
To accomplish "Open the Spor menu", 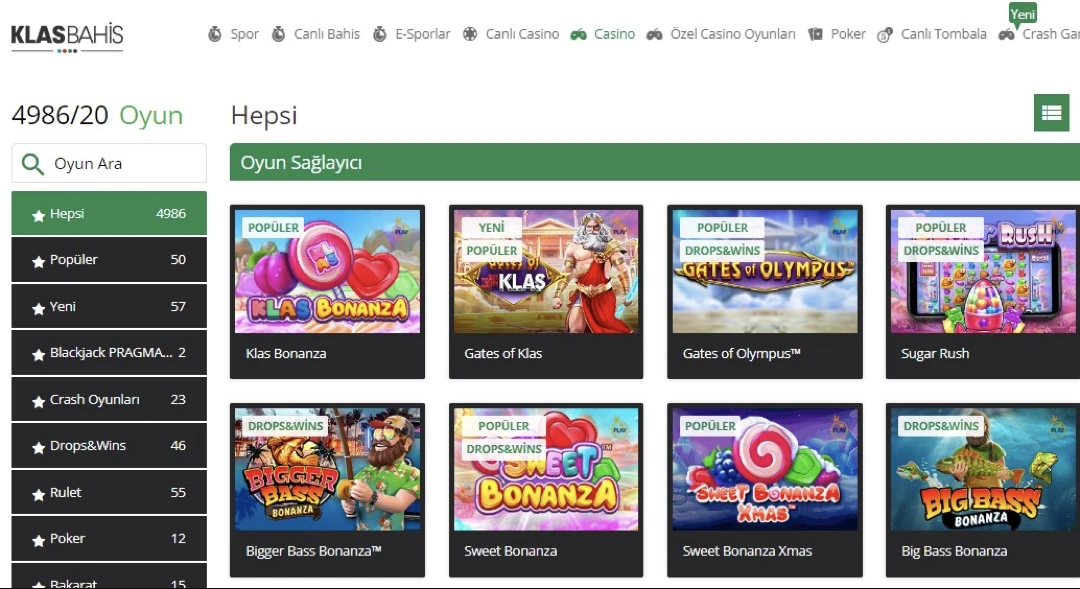I will (245, 34).
